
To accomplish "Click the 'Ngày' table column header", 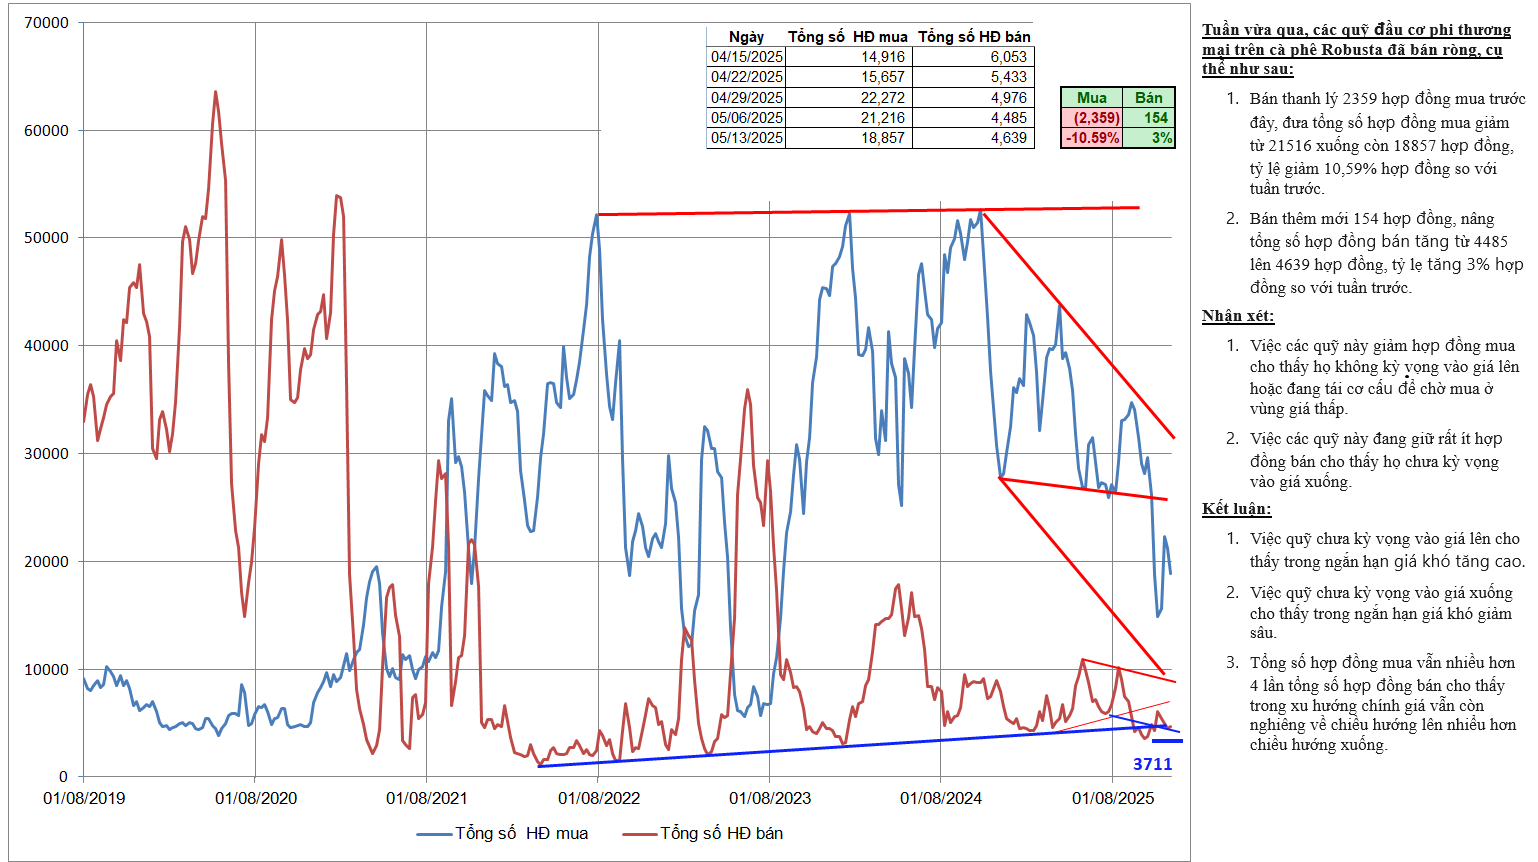I will [746, 37].
